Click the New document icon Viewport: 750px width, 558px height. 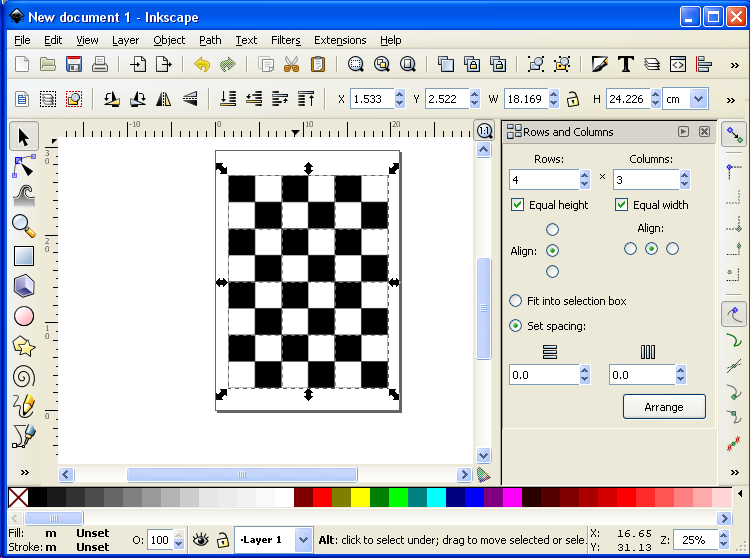coord(22,64)
